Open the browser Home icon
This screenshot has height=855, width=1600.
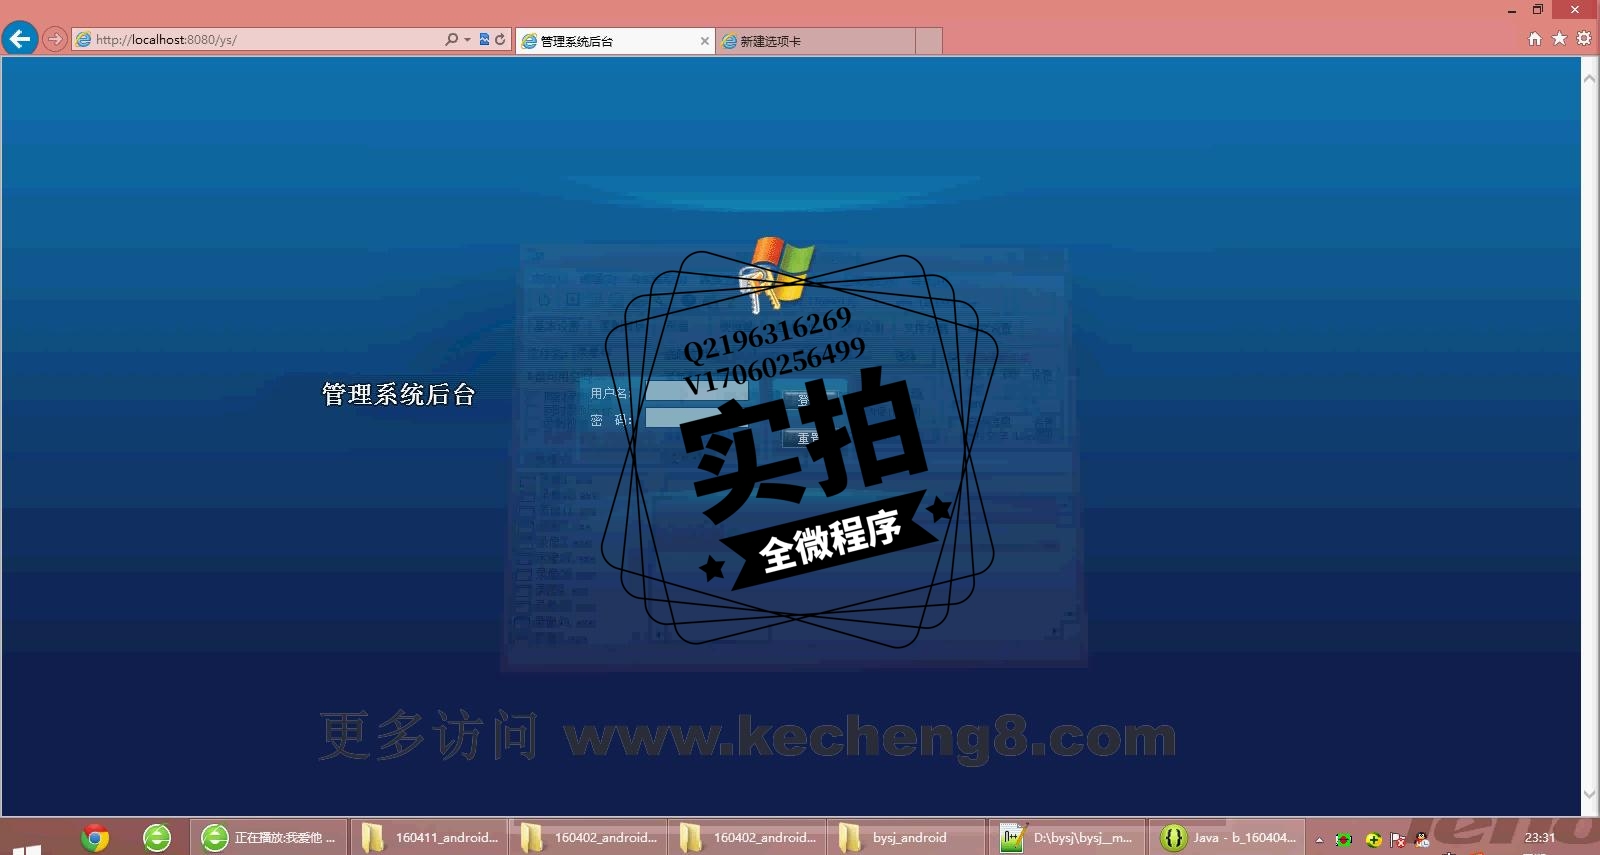[x=1535, y=39]
